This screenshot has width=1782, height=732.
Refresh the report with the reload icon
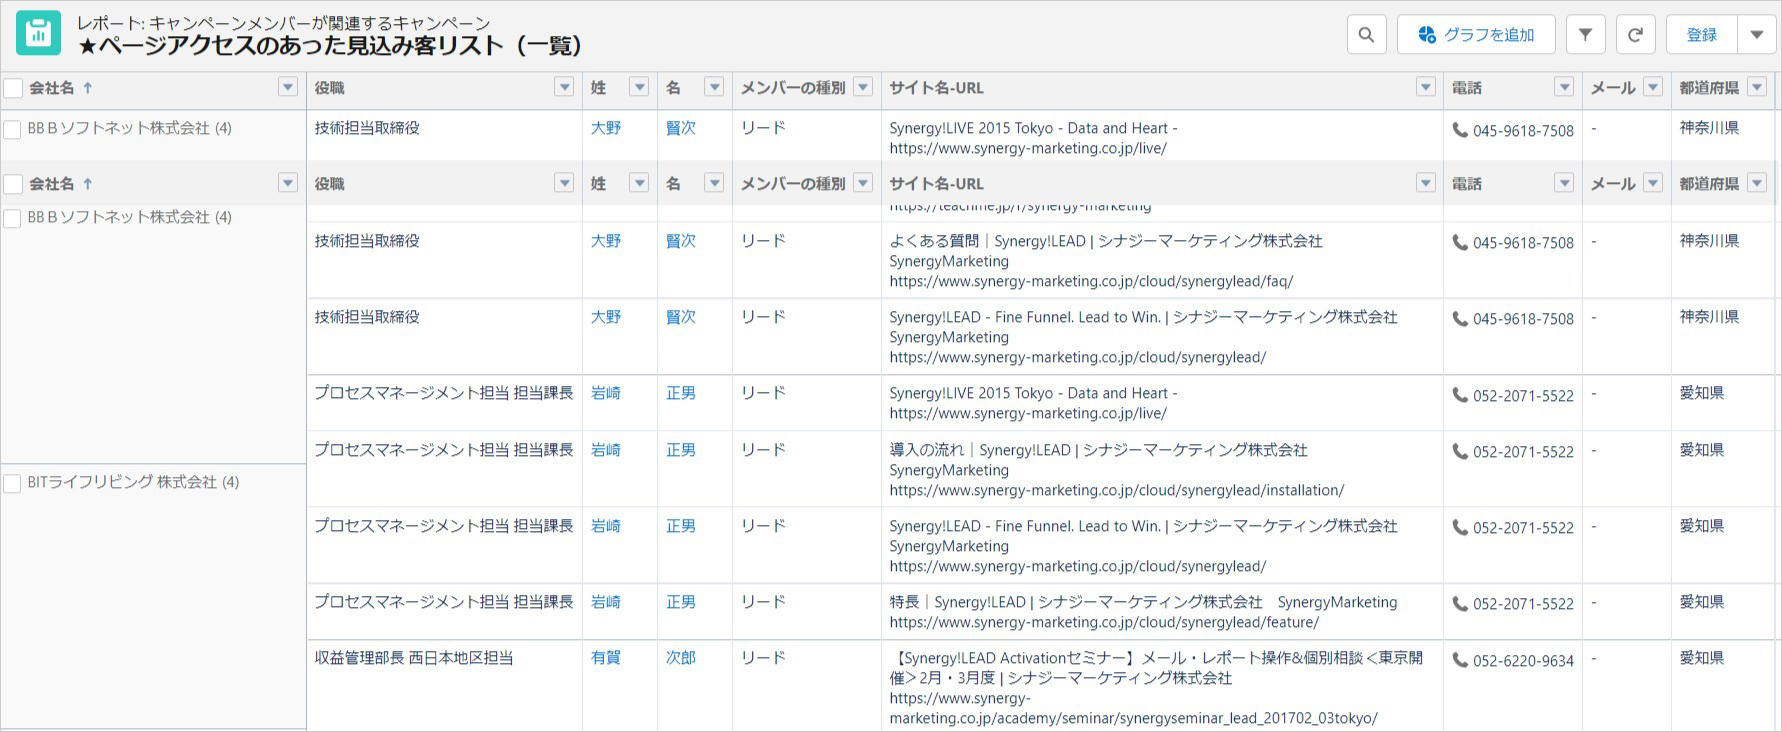1635,35
